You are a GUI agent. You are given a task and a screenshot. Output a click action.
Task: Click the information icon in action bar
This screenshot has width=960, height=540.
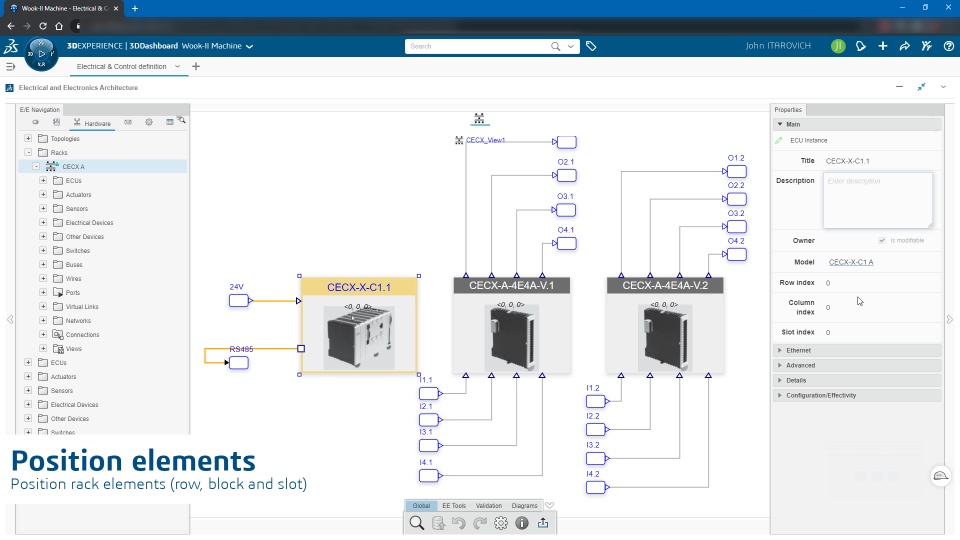tap(522, 523)
